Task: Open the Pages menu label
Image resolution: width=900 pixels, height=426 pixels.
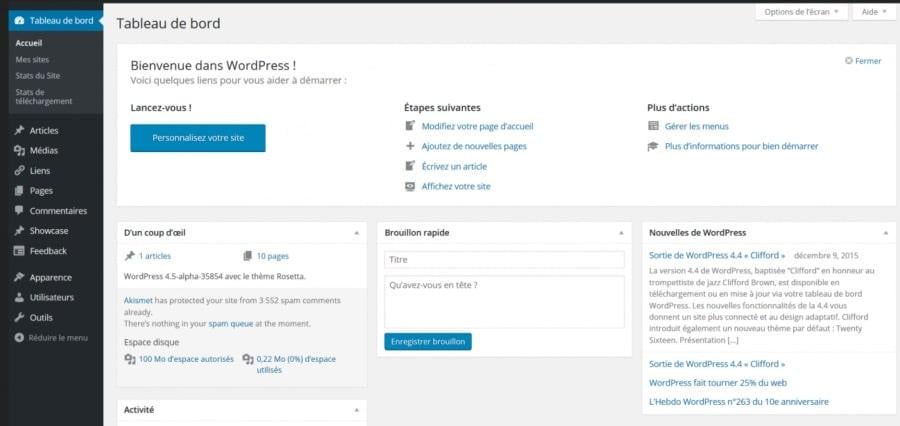Action: (41, 191)
